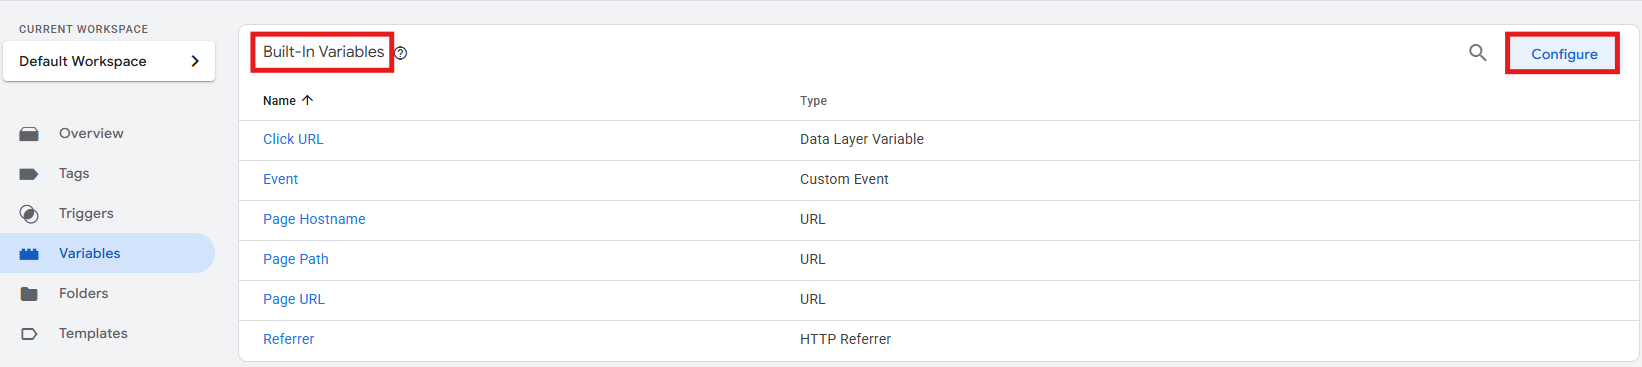Screen dimensions: 1642x367
Task: Click the Type column header
Action: 813,101
